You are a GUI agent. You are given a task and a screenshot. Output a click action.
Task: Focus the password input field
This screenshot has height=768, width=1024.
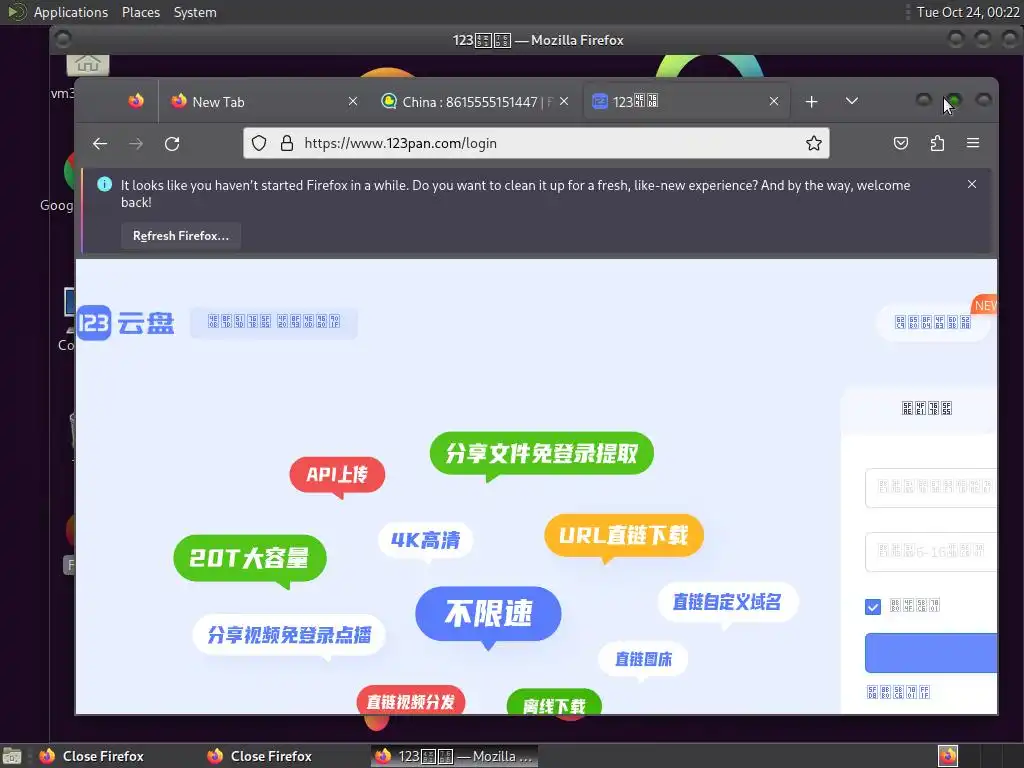coord(931,552)
